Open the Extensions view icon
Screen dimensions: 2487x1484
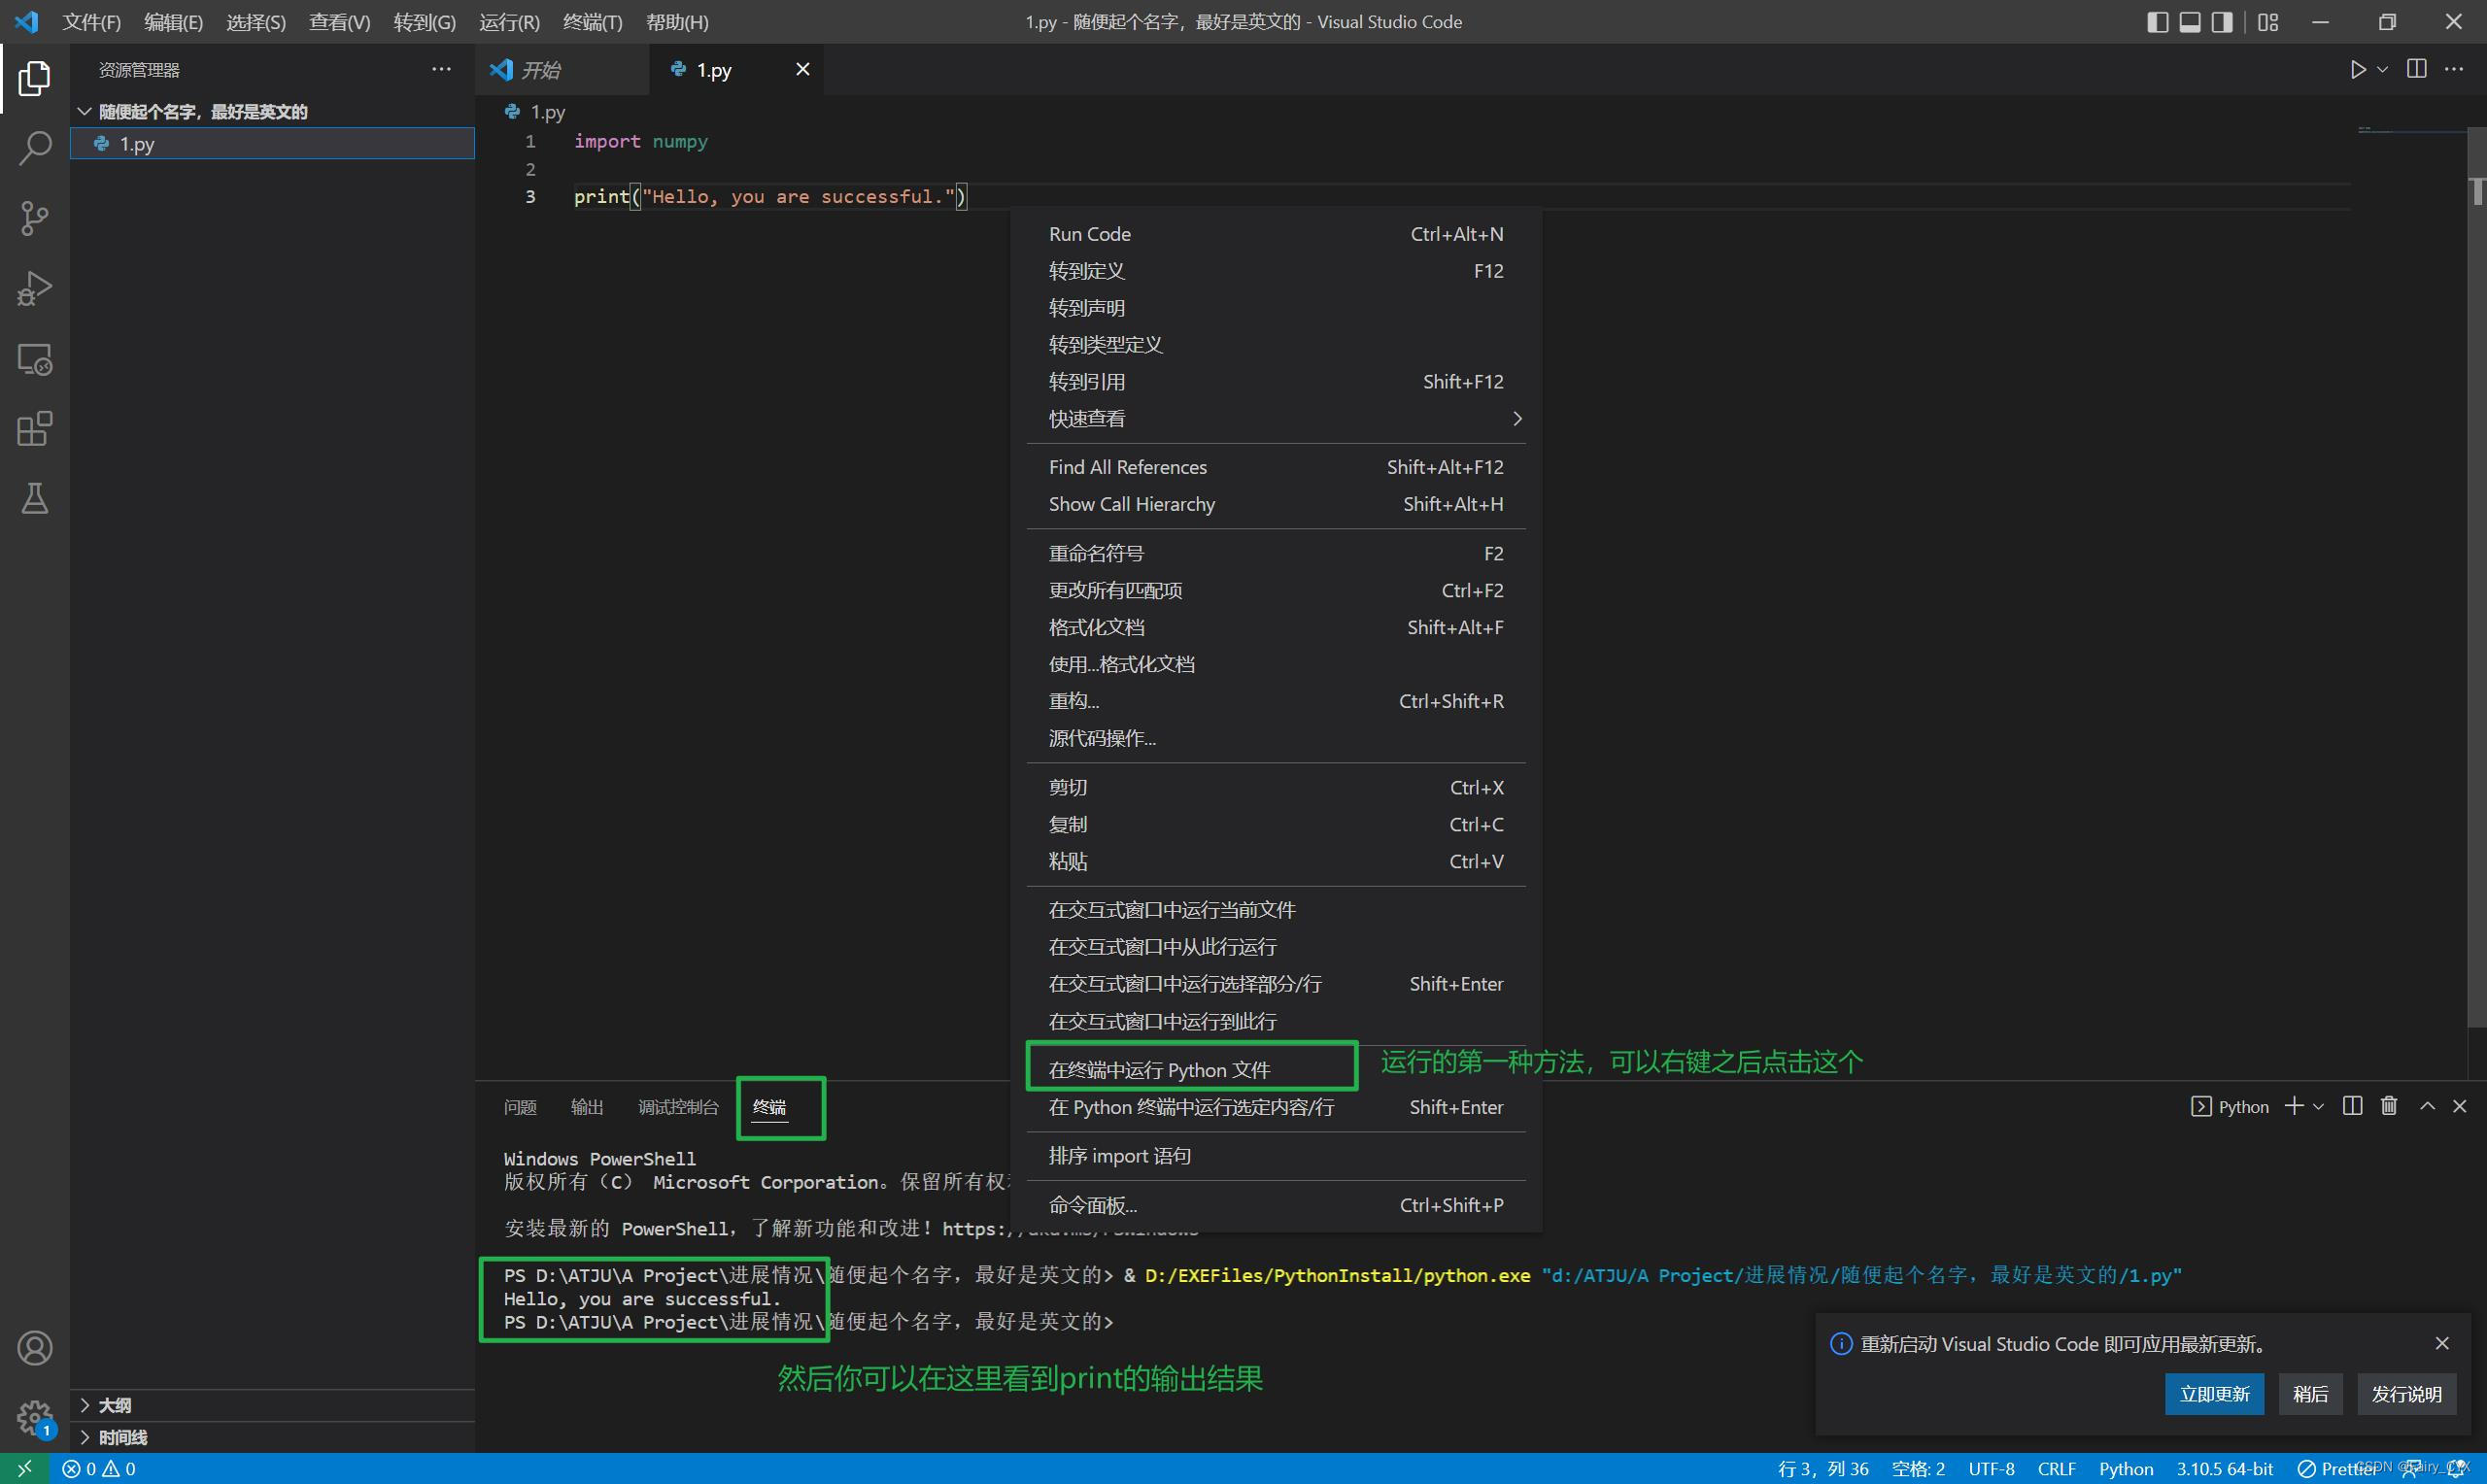tap(34, 429)
